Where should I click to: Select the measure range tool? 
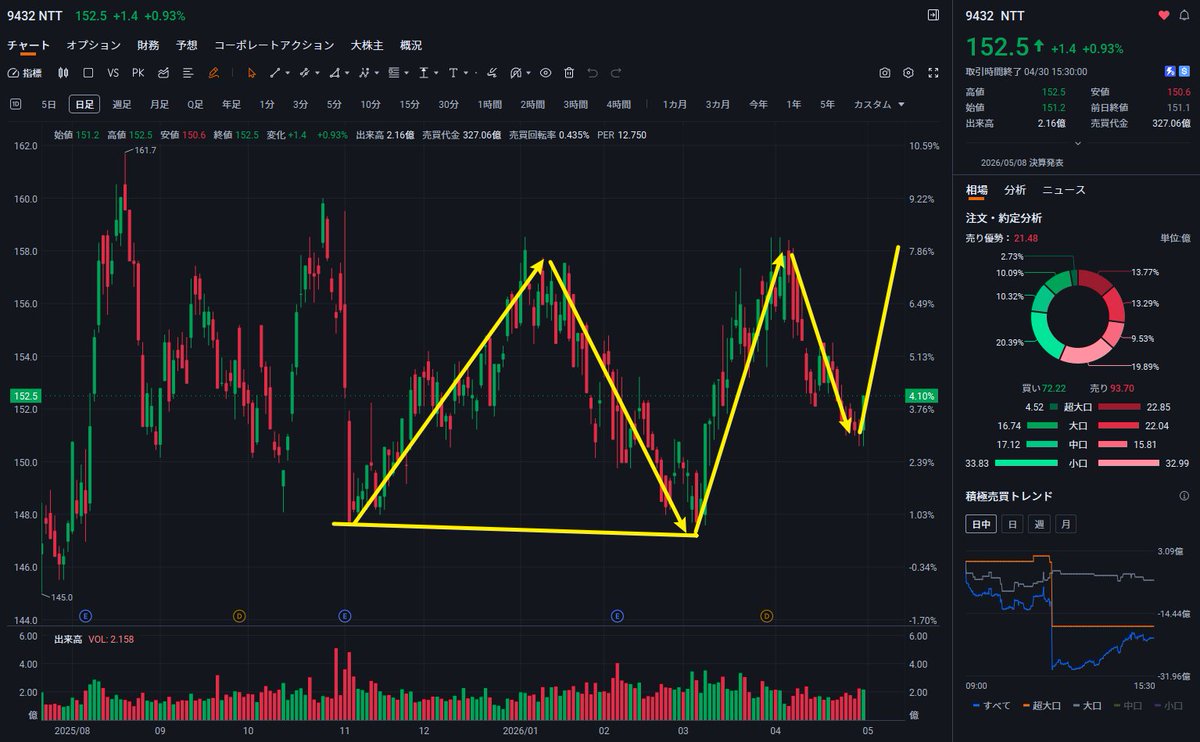pyautogui.click(x=423, y=73)
